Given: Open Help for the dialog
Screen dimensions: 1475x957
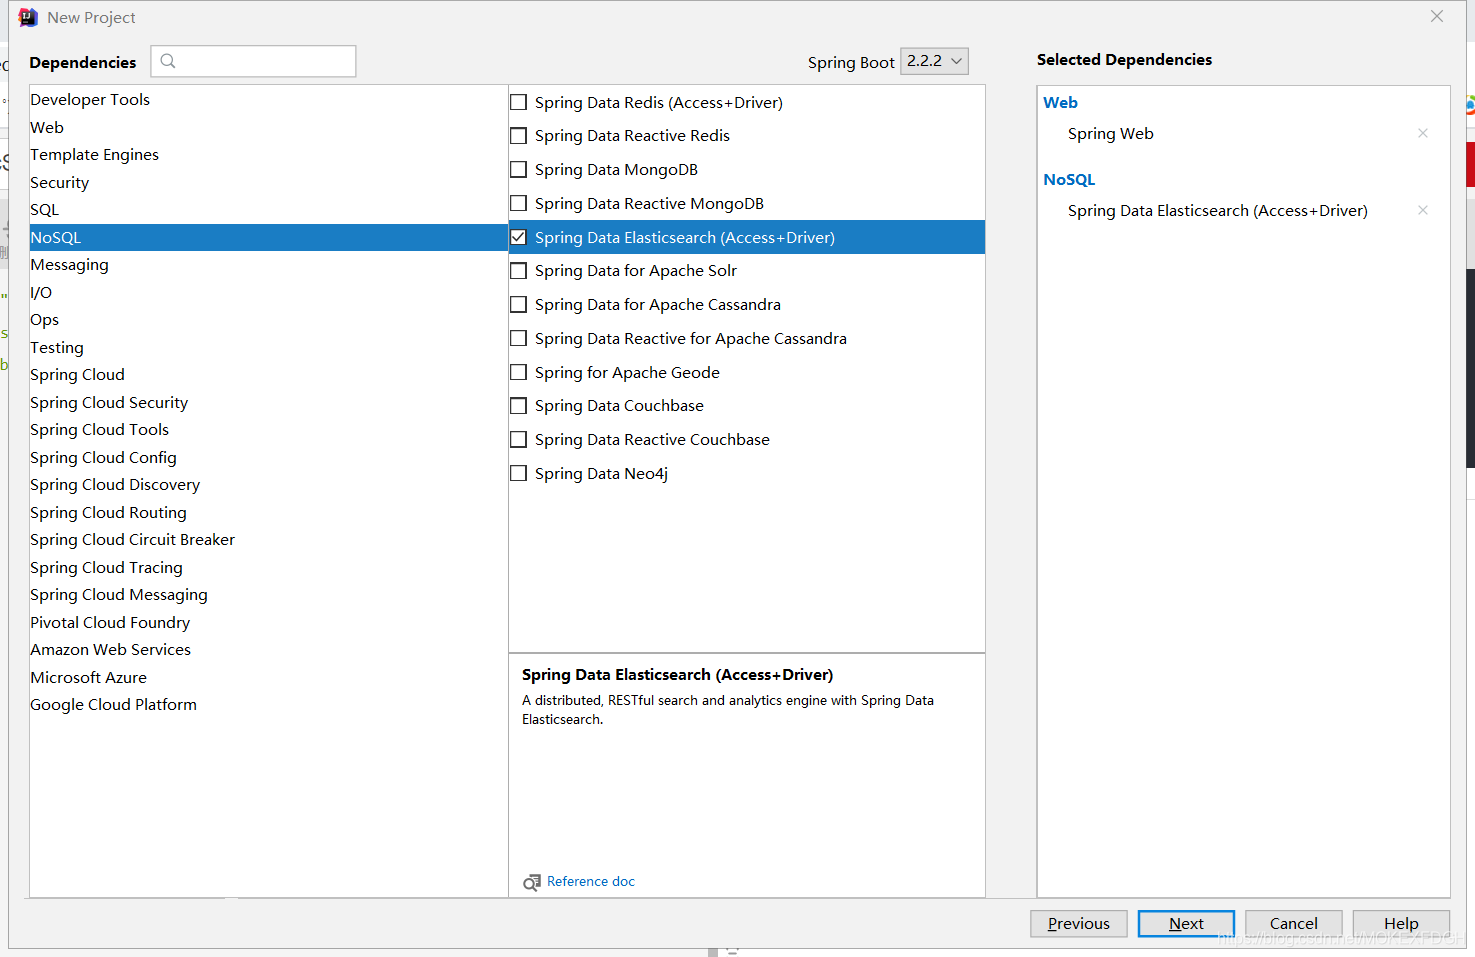Looking at the screenshot, I should coord(1401,924).
